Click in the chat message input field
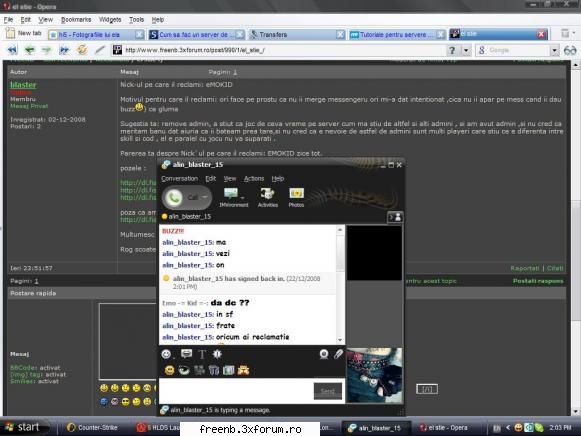581x436 pixels. pos(236,391)
